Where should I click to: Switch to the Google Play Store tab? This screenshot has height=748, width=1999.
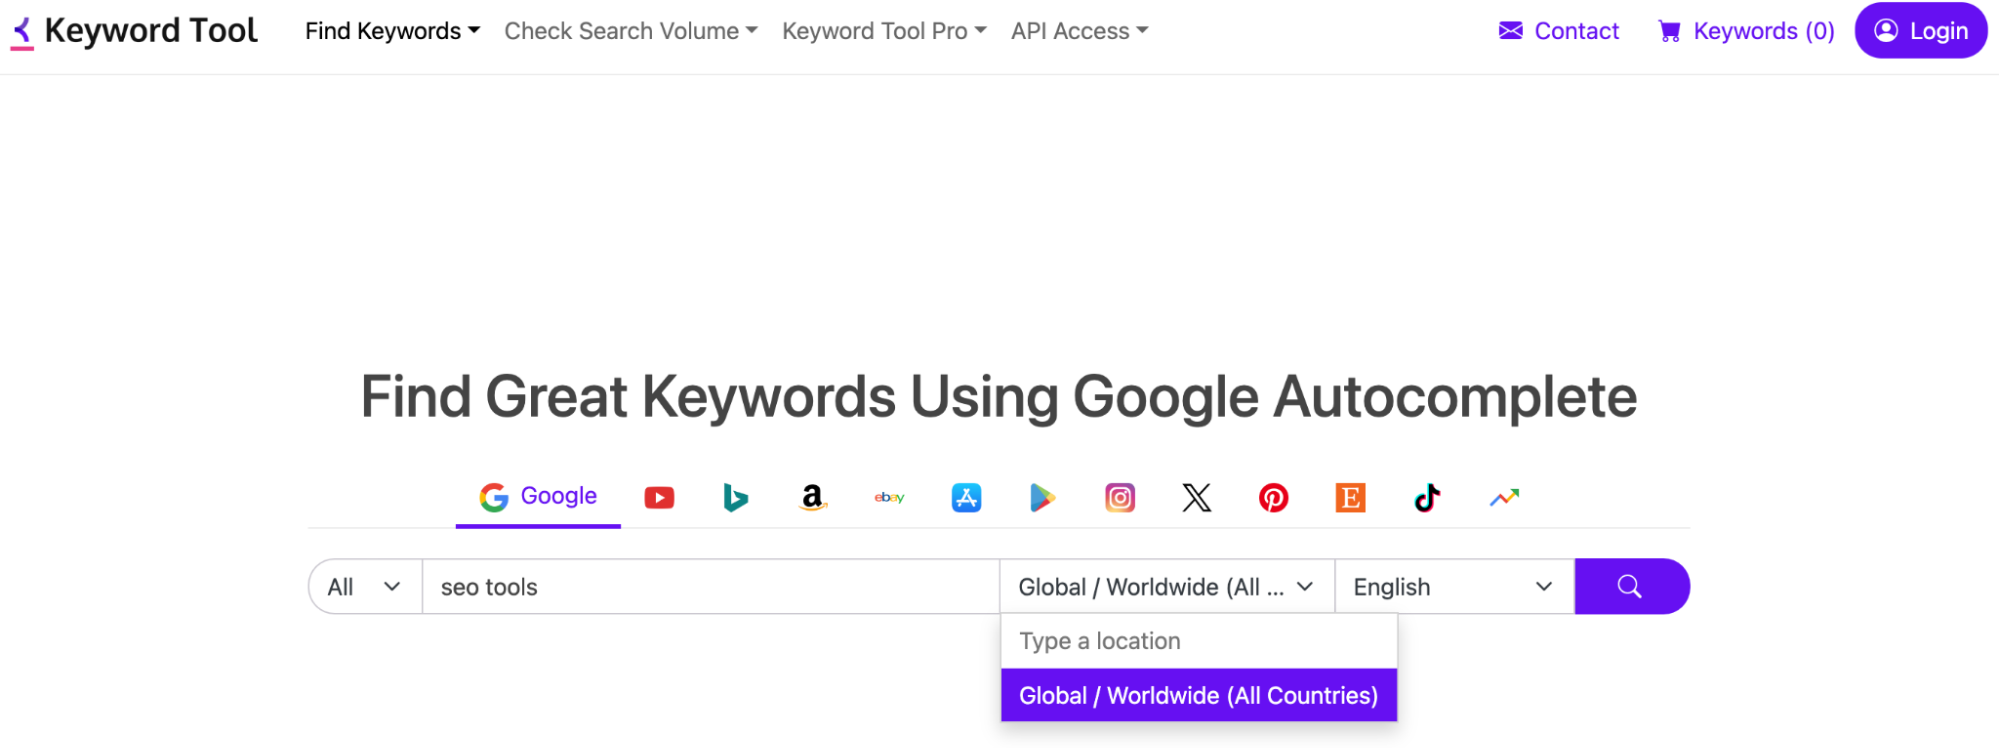[1043, 497]
